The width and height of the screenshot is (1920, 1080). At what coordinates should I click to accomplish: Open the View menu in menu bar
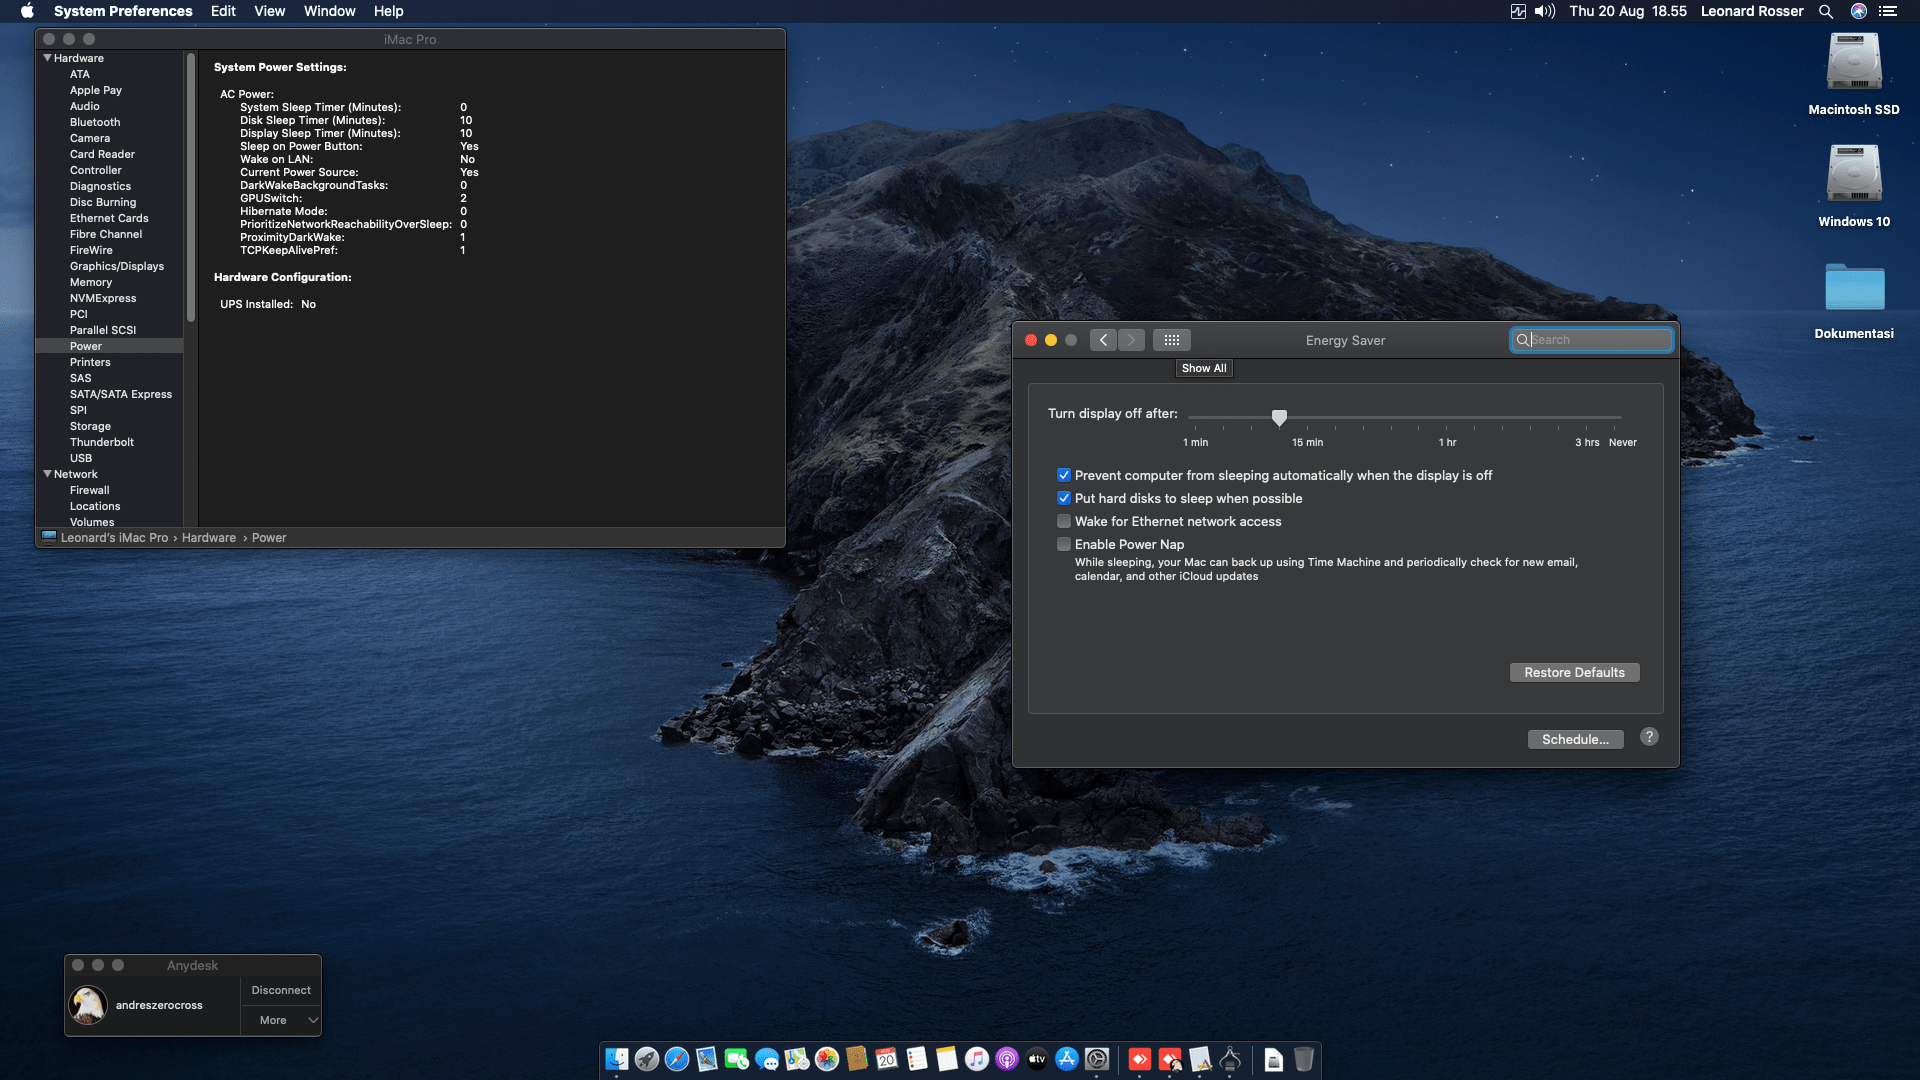click(x=269, y=11)
